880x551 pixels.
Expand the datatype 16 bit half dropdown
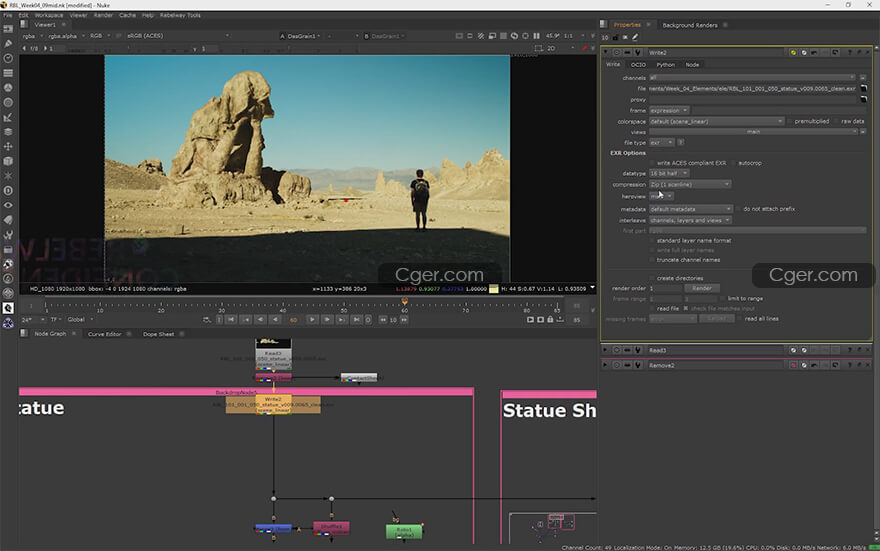click(669, 173)
